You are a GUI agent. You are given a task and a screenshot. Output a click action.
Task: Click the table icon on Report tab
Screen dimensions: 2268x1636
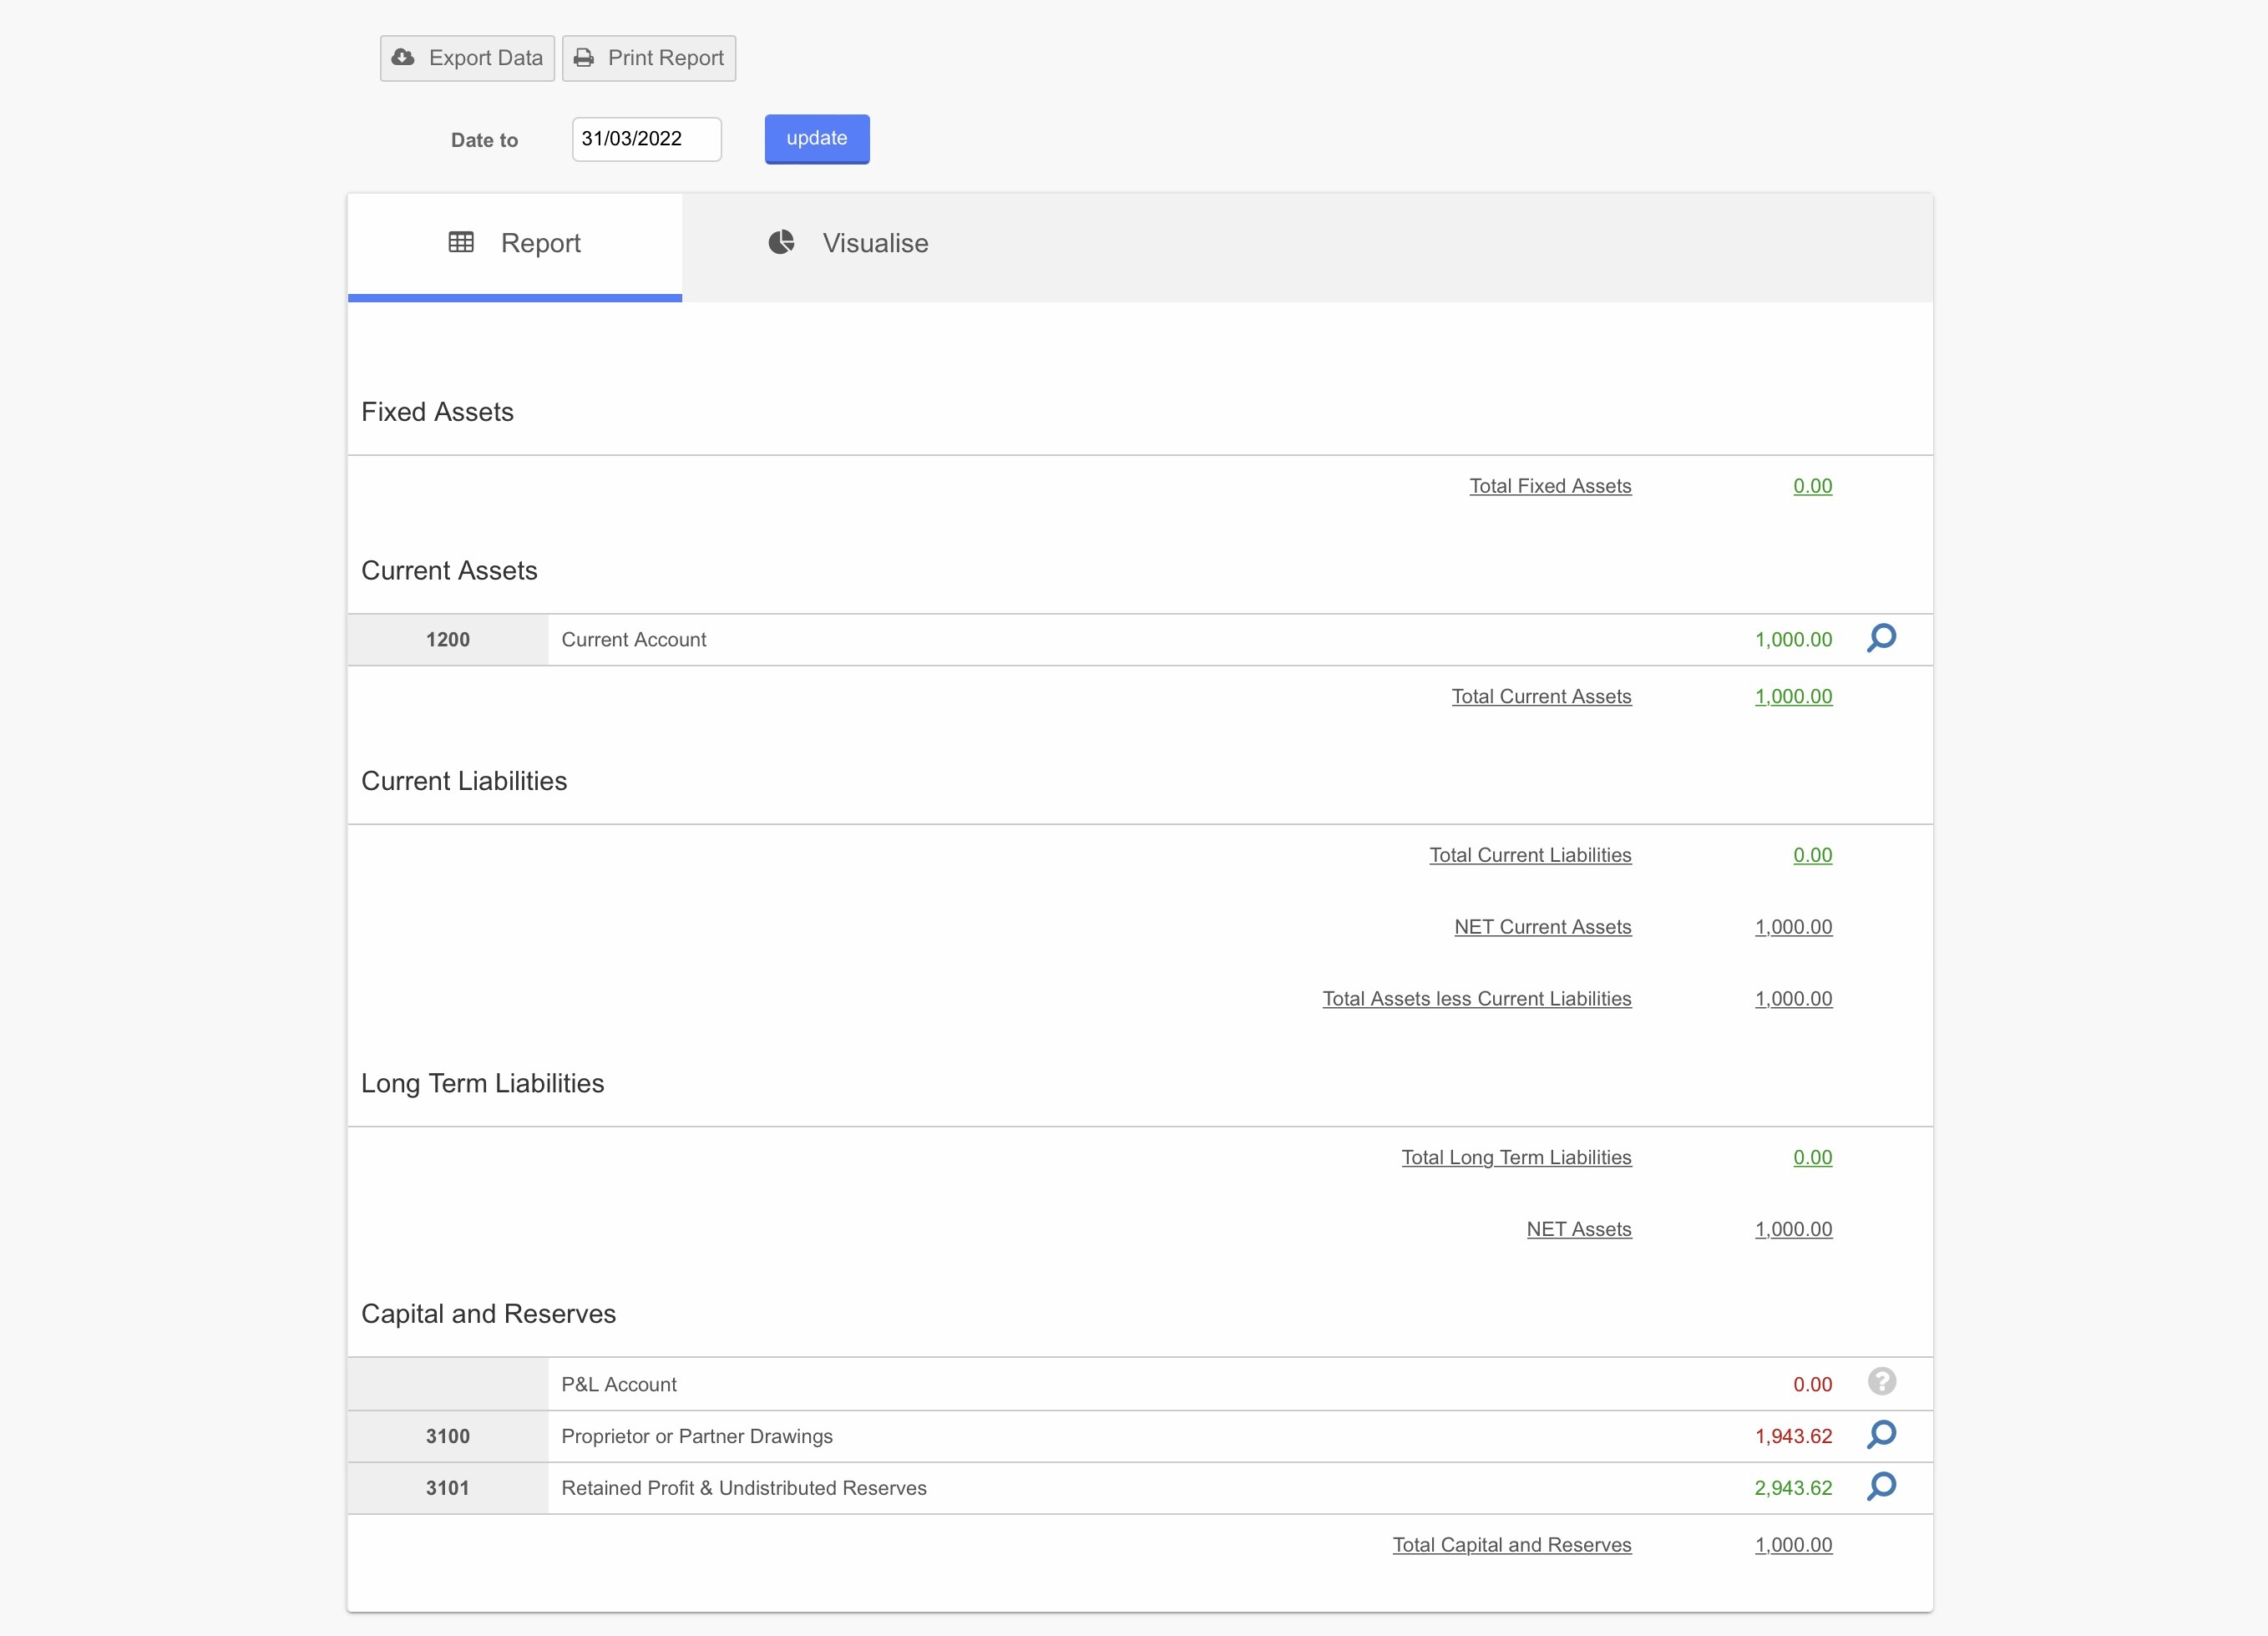tap(461, 242)
